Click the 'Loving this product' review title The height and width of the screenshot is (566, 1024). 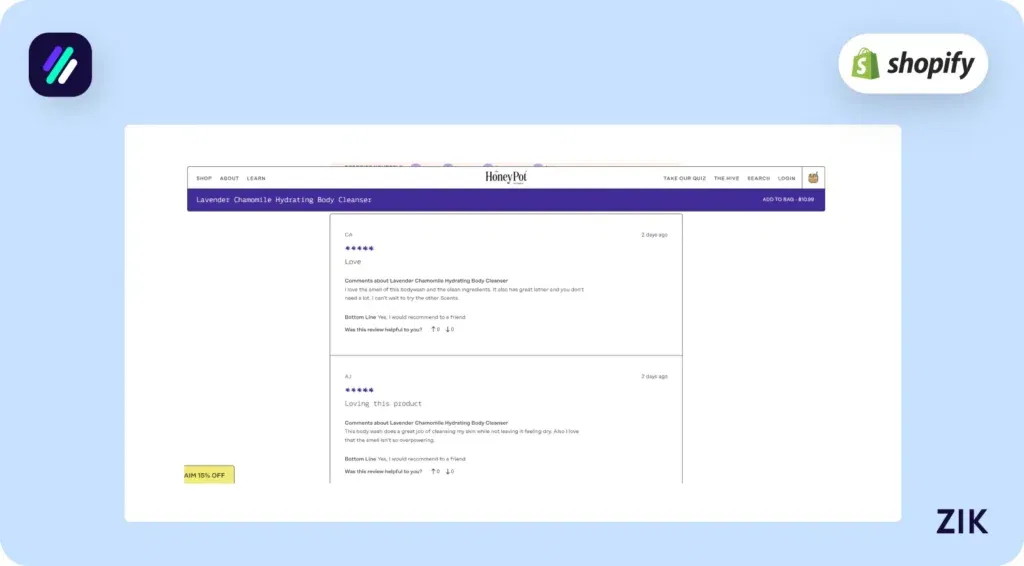[x=383, y=404]
